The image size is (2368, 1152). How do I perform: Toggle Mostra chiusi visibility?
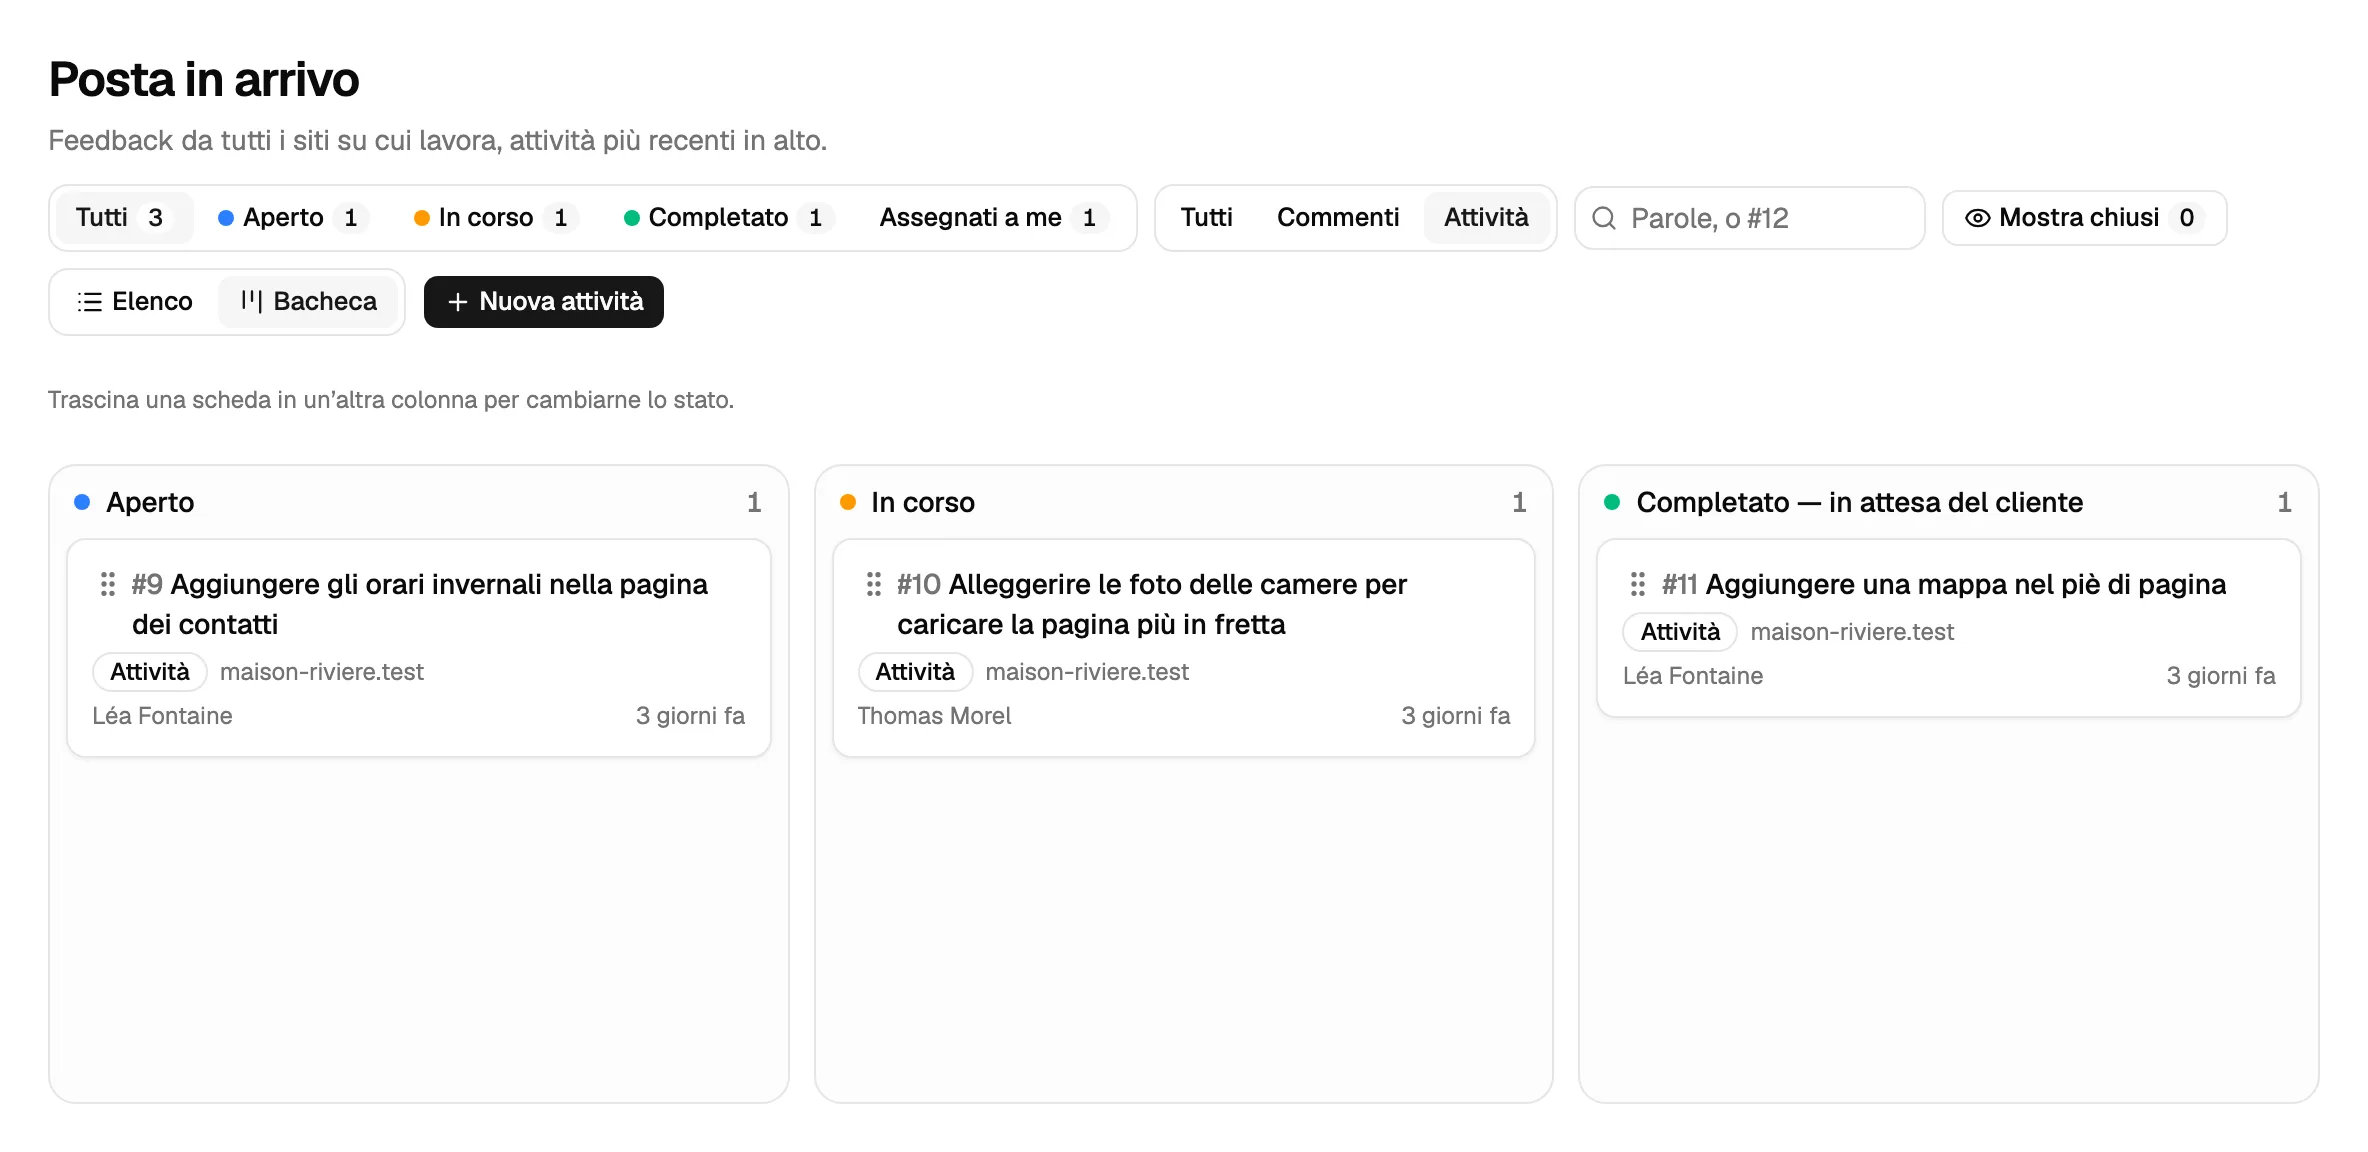[x=2084, y=218]
